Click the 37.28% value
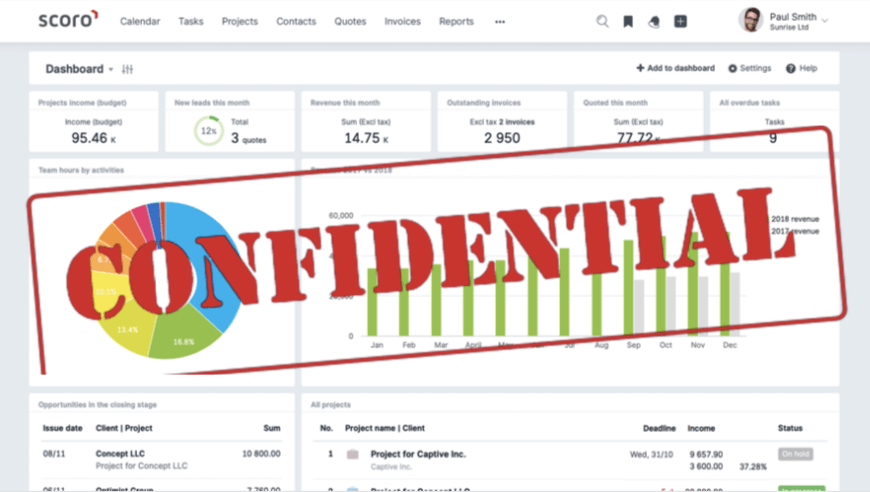The image size is (870, 492). [753, 467]
